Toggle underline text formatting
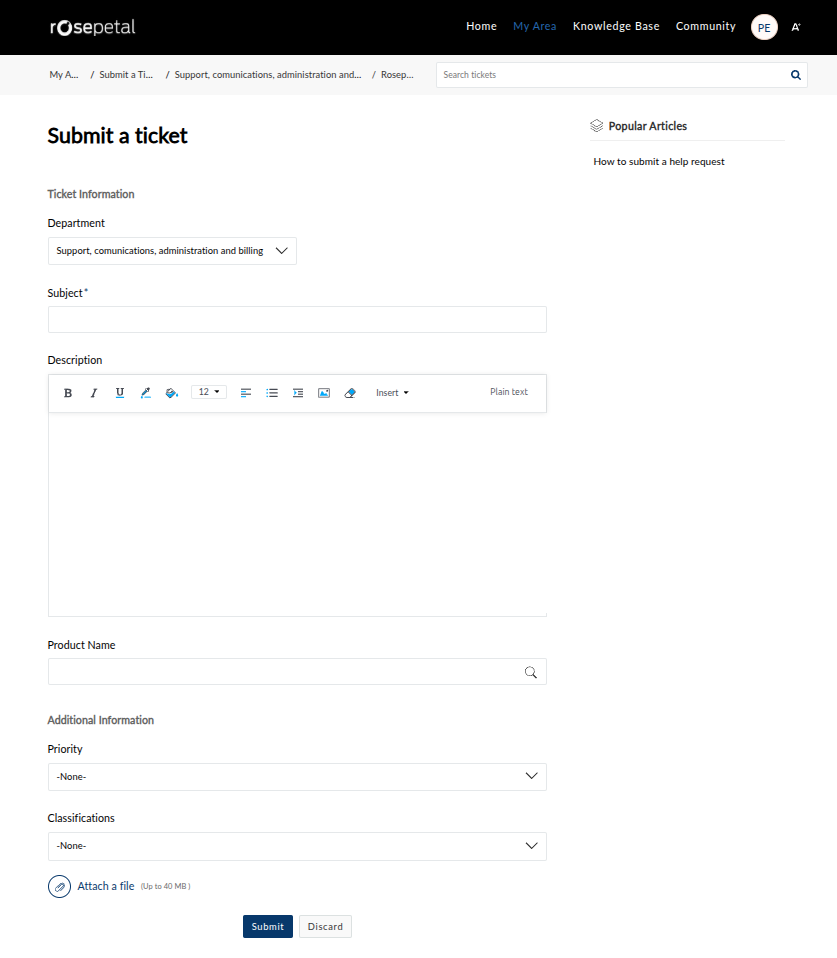This screenshot has width=837, height=958. pyautogui.click(x=120, y=393)
